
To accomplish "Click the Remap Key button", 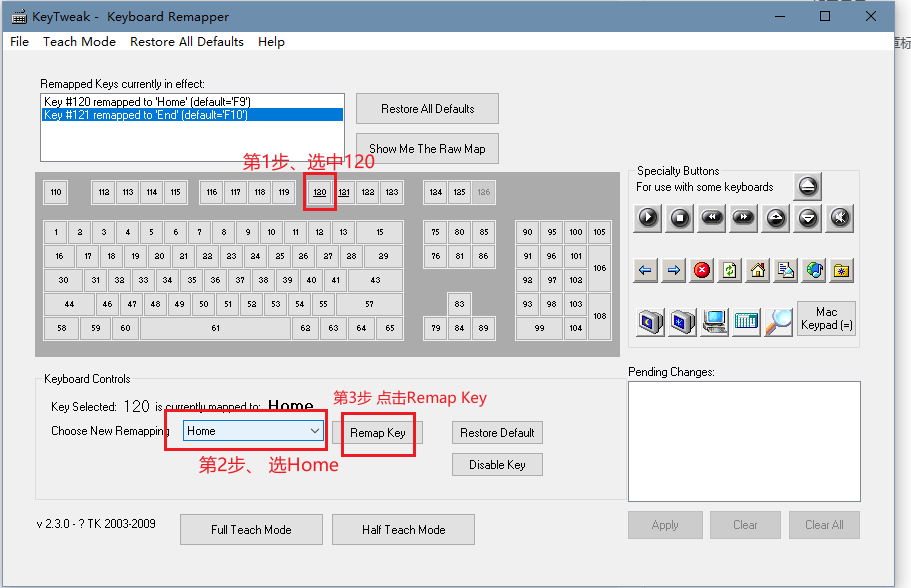I will coord(378,433).
